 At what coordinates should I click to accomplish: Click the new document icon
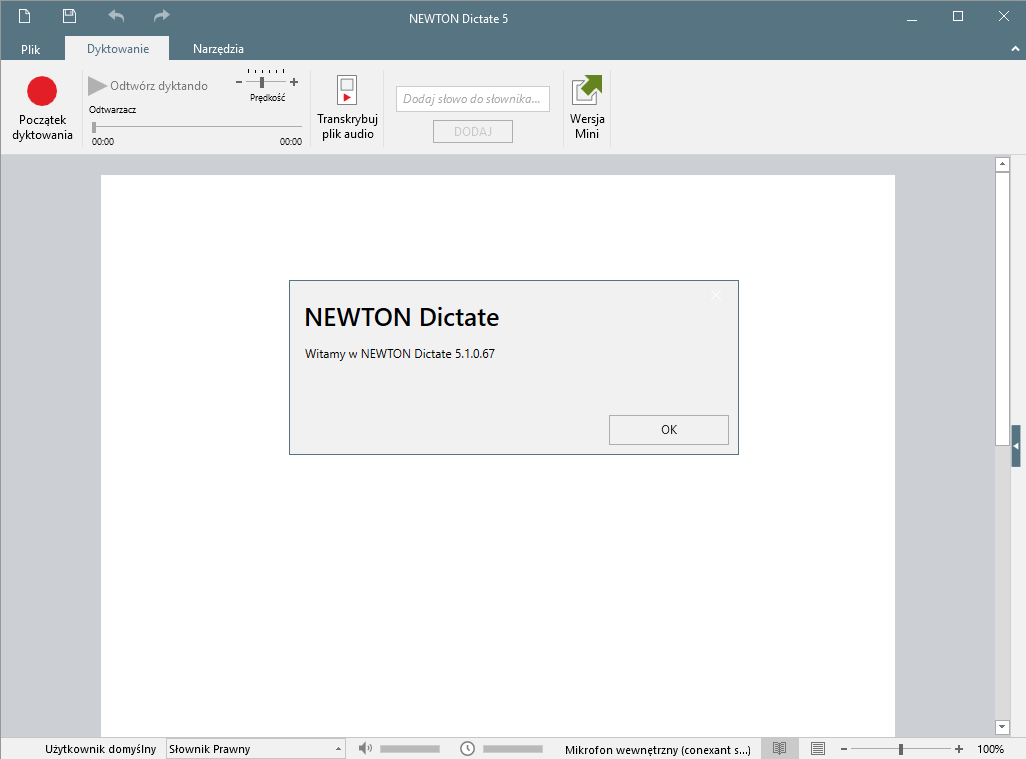25,16
